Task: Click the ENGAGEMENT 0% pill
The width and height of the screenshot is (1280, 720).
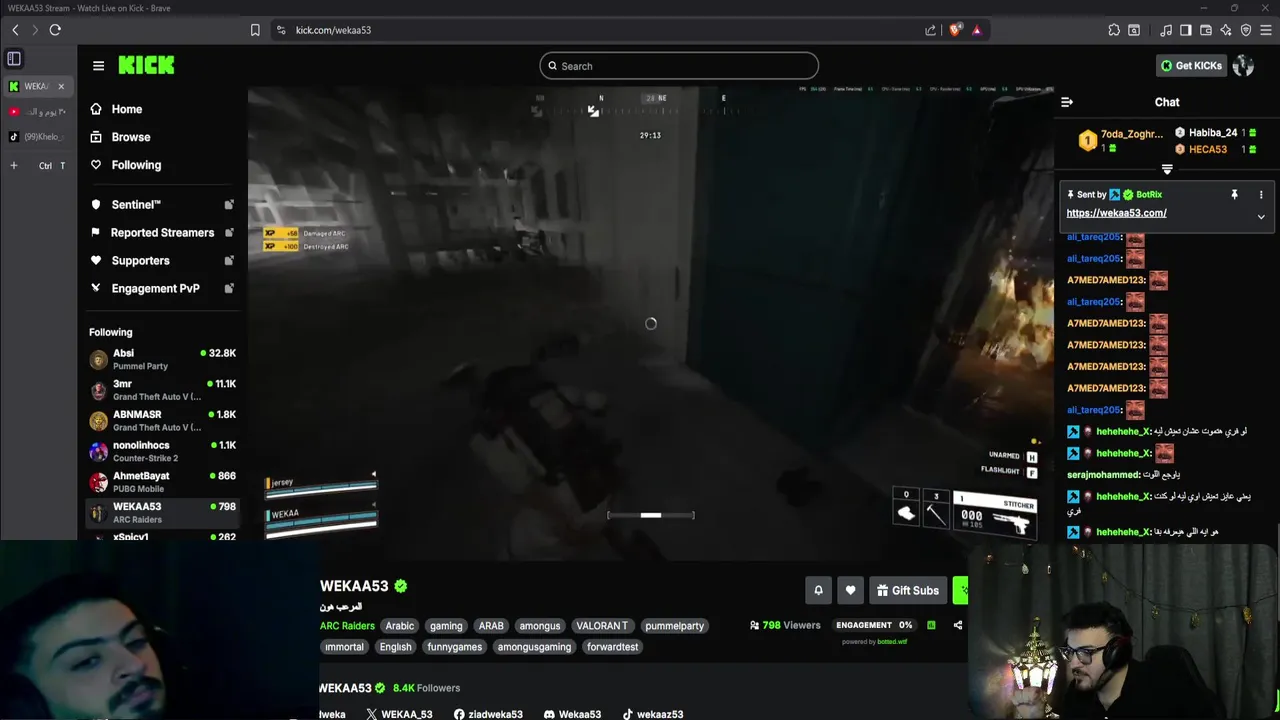Action: 874,625
